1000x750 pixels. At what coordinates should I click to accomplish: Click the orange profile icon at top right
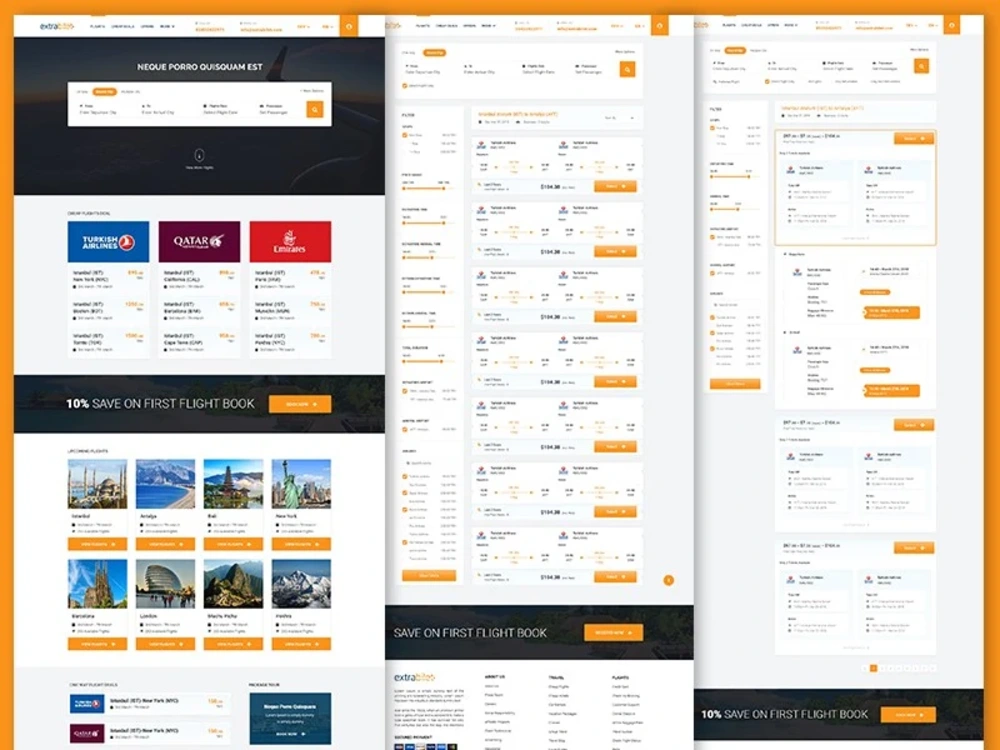[x=349, y=26]
